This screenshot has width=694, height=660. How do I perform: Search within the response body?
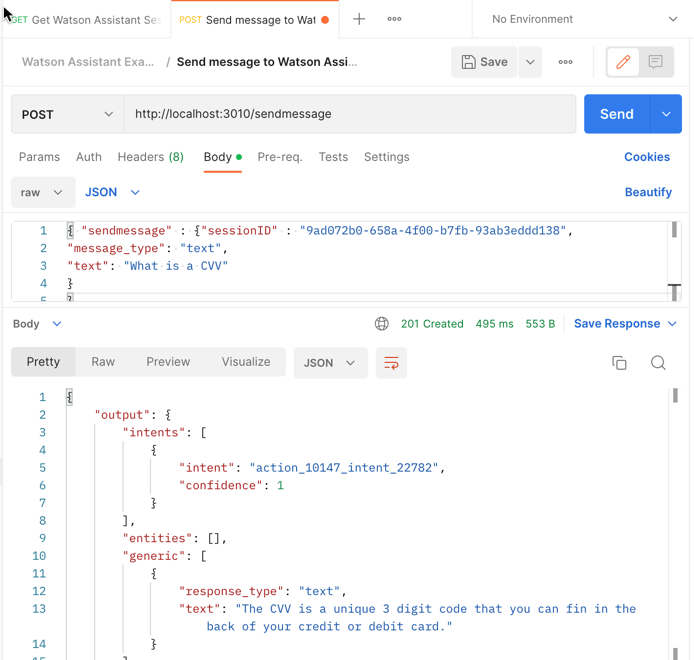point(658,363)
